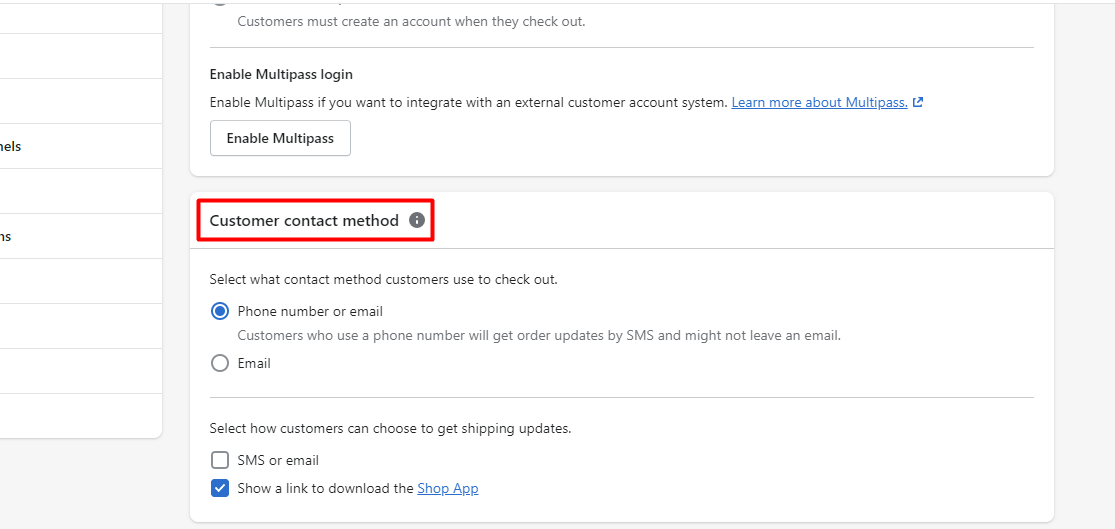Viewport: 1115px width, 529px height.
Task: Click the external link icon after Multipass link
Action: 918,102
